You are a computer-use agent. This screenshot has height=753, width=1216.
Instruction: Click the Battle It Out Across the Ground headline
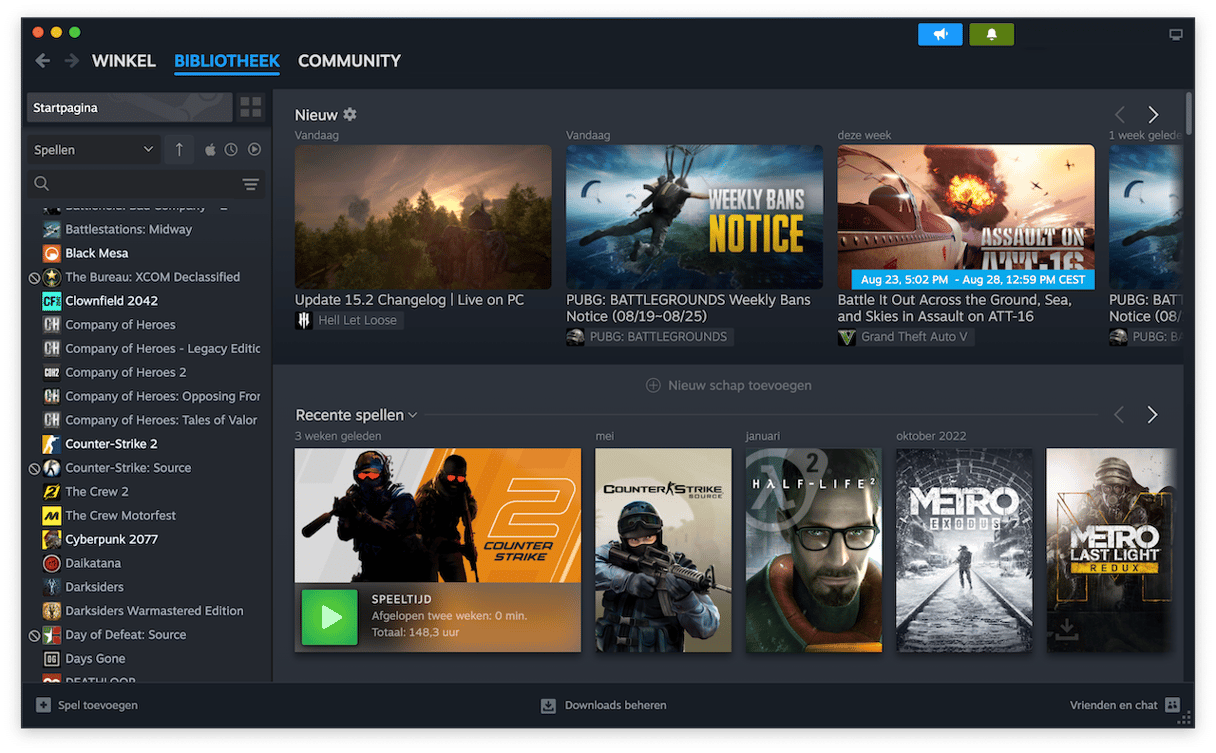(x=955, y=308)
